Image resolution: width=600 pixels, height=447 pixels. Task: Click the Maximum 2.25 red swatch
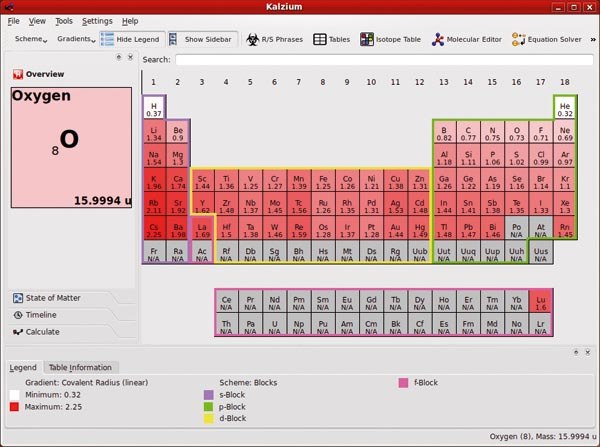coord(15,407)
